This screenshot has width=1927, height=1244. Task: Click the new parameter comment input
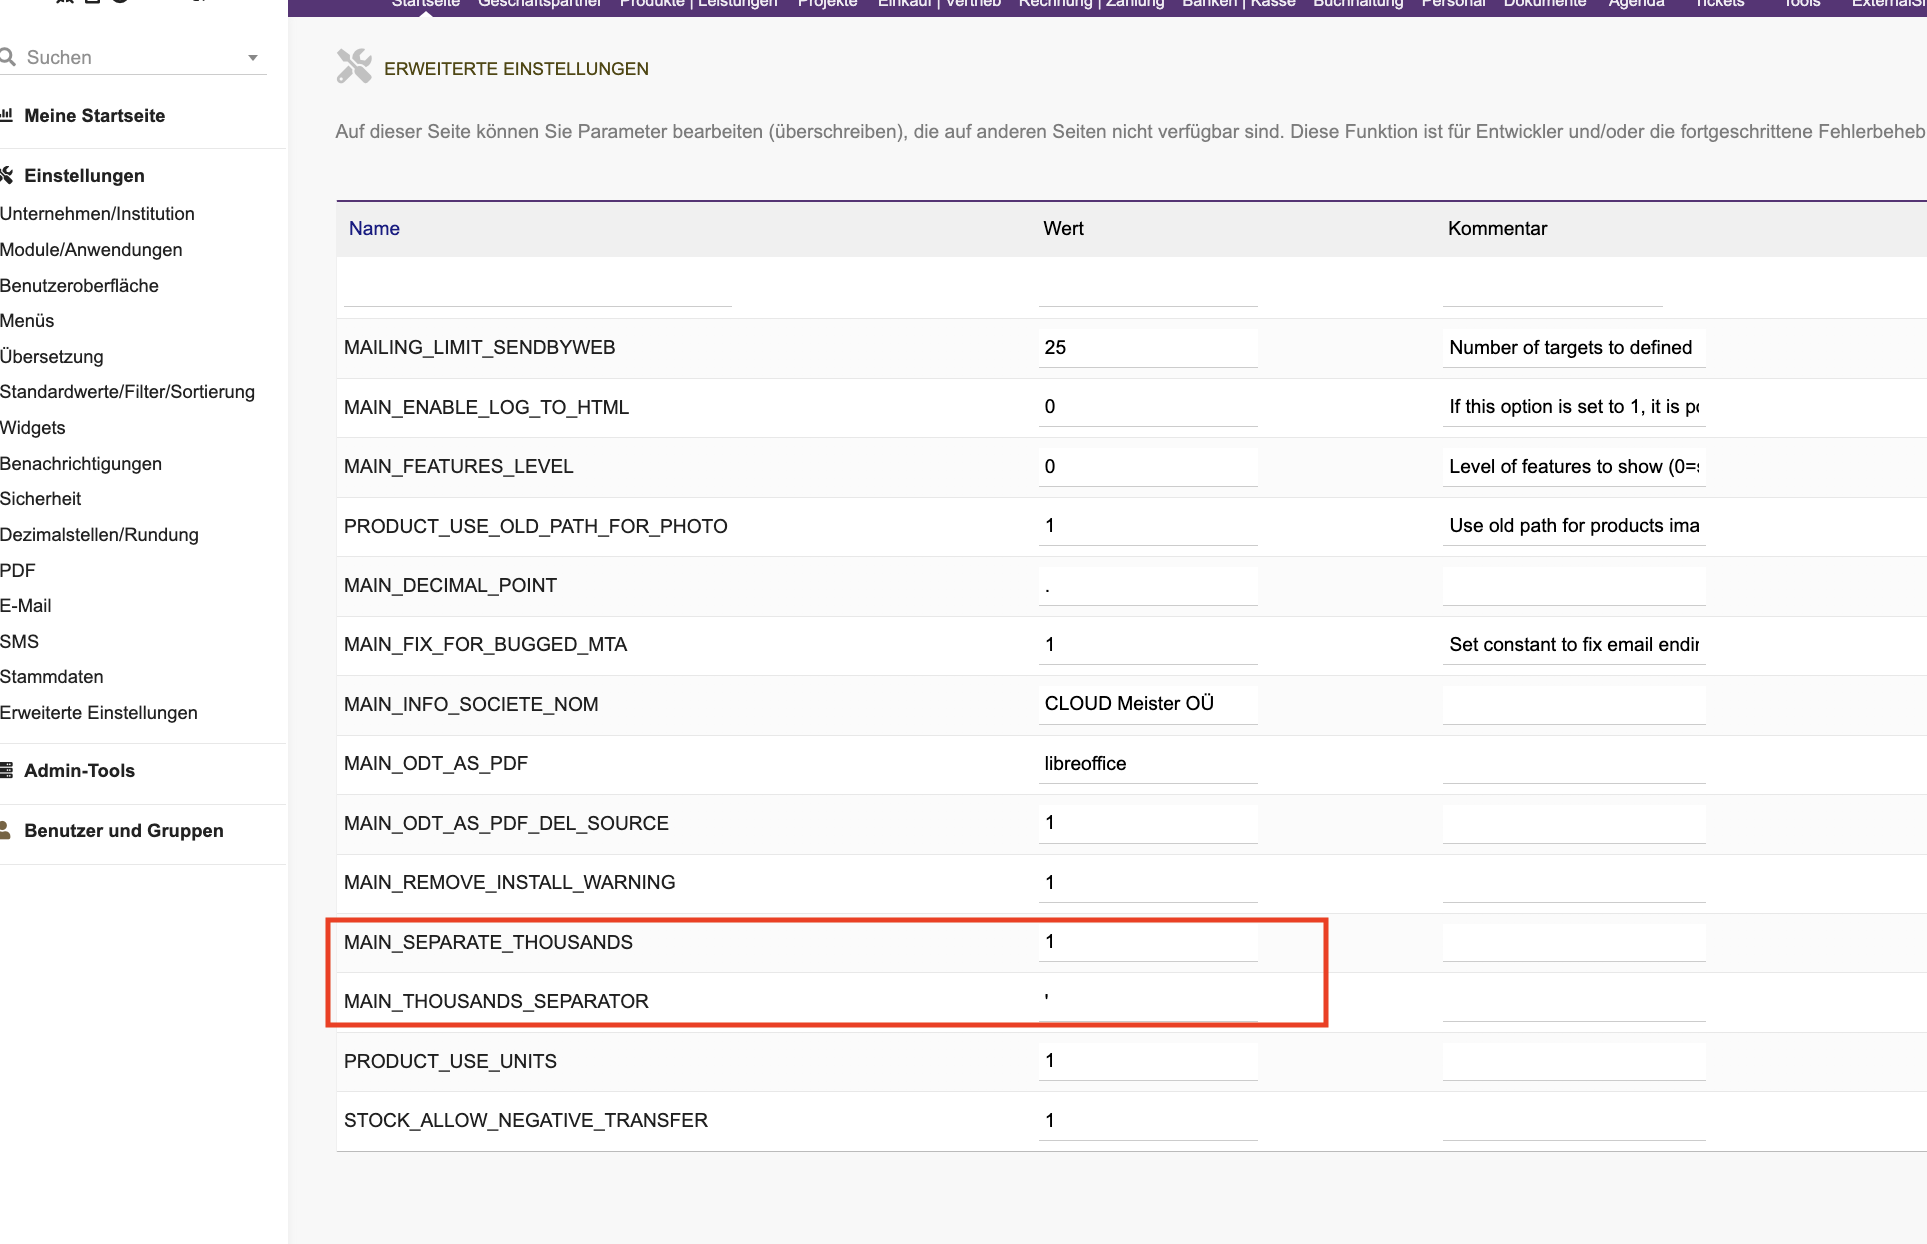coord(1553,288)
